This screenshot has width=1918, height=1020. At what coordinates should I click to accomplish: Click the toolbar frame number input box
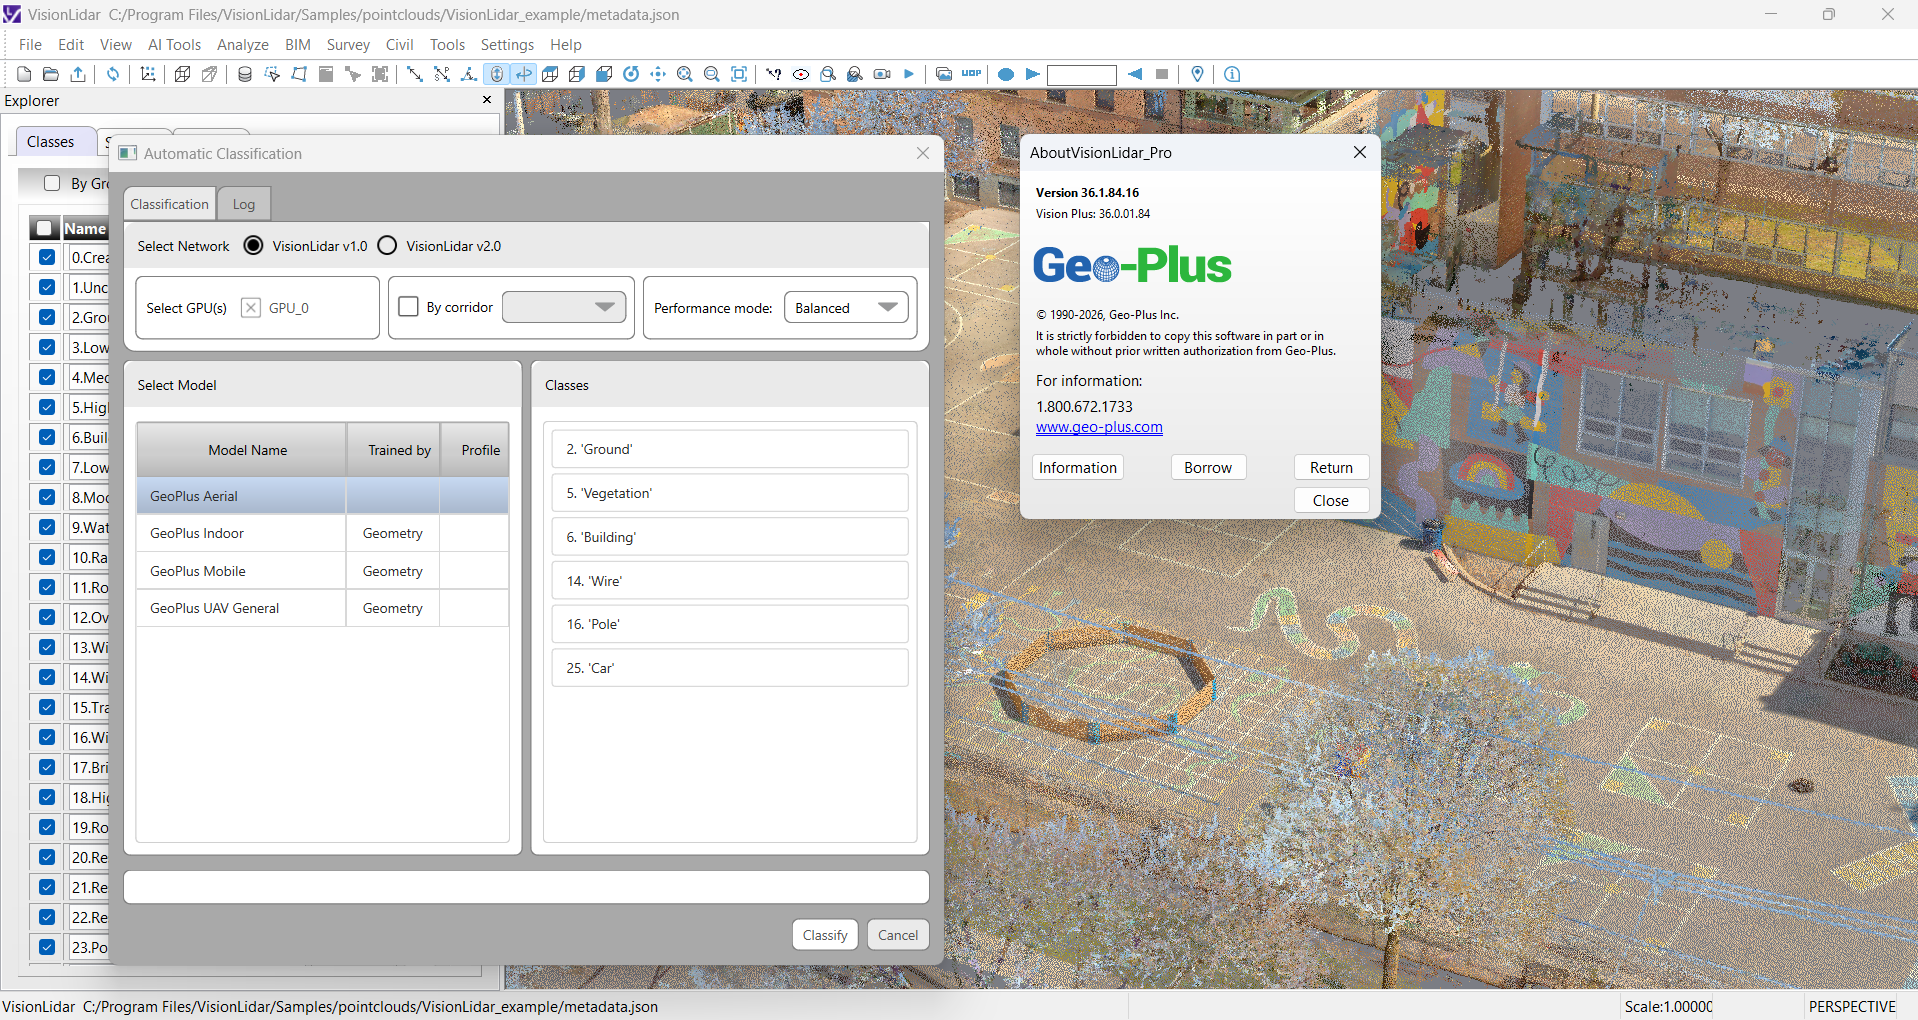pos(1081,75)
